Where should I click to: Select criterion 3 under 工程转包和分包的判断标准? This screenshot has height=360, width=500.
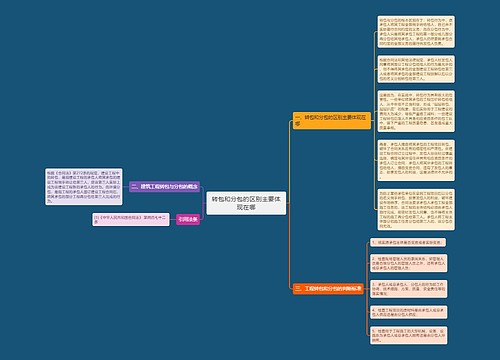click(409, 289)
